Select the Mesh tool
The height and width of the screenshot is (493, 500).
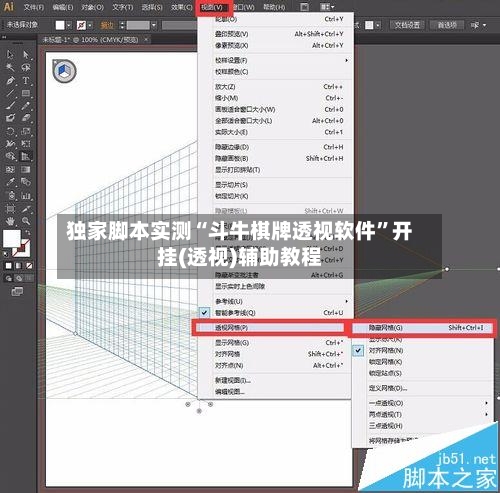coord(10,169)
